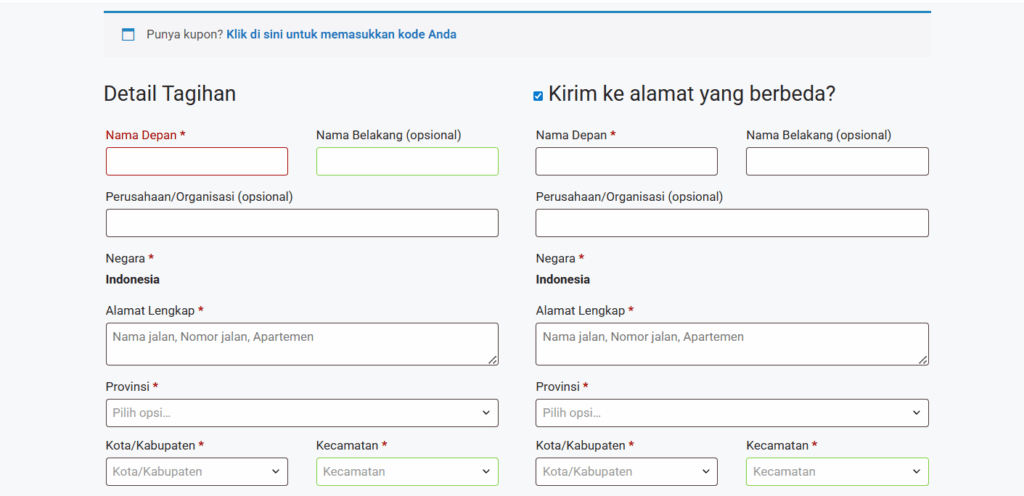Open the billing Kecamatan dropdown

click(x=408, y=471)
